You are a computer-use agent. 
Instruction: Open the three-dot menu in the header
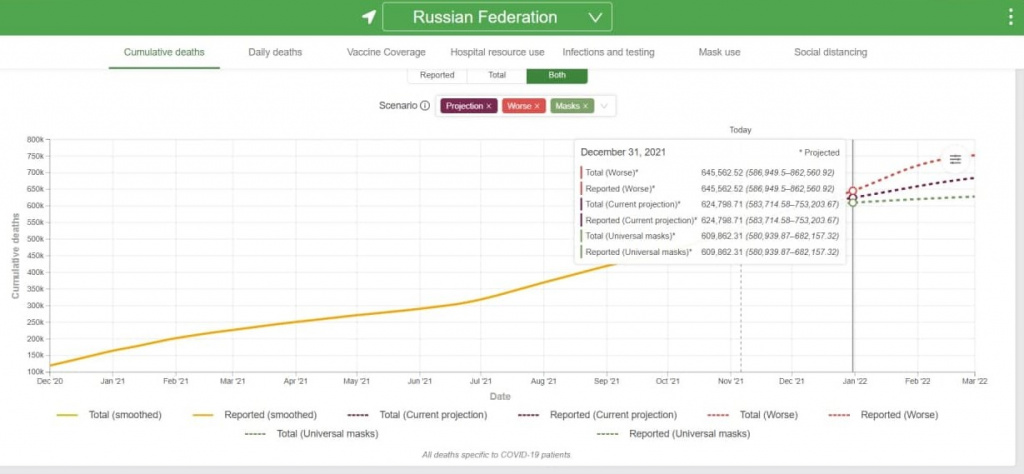1010,17
